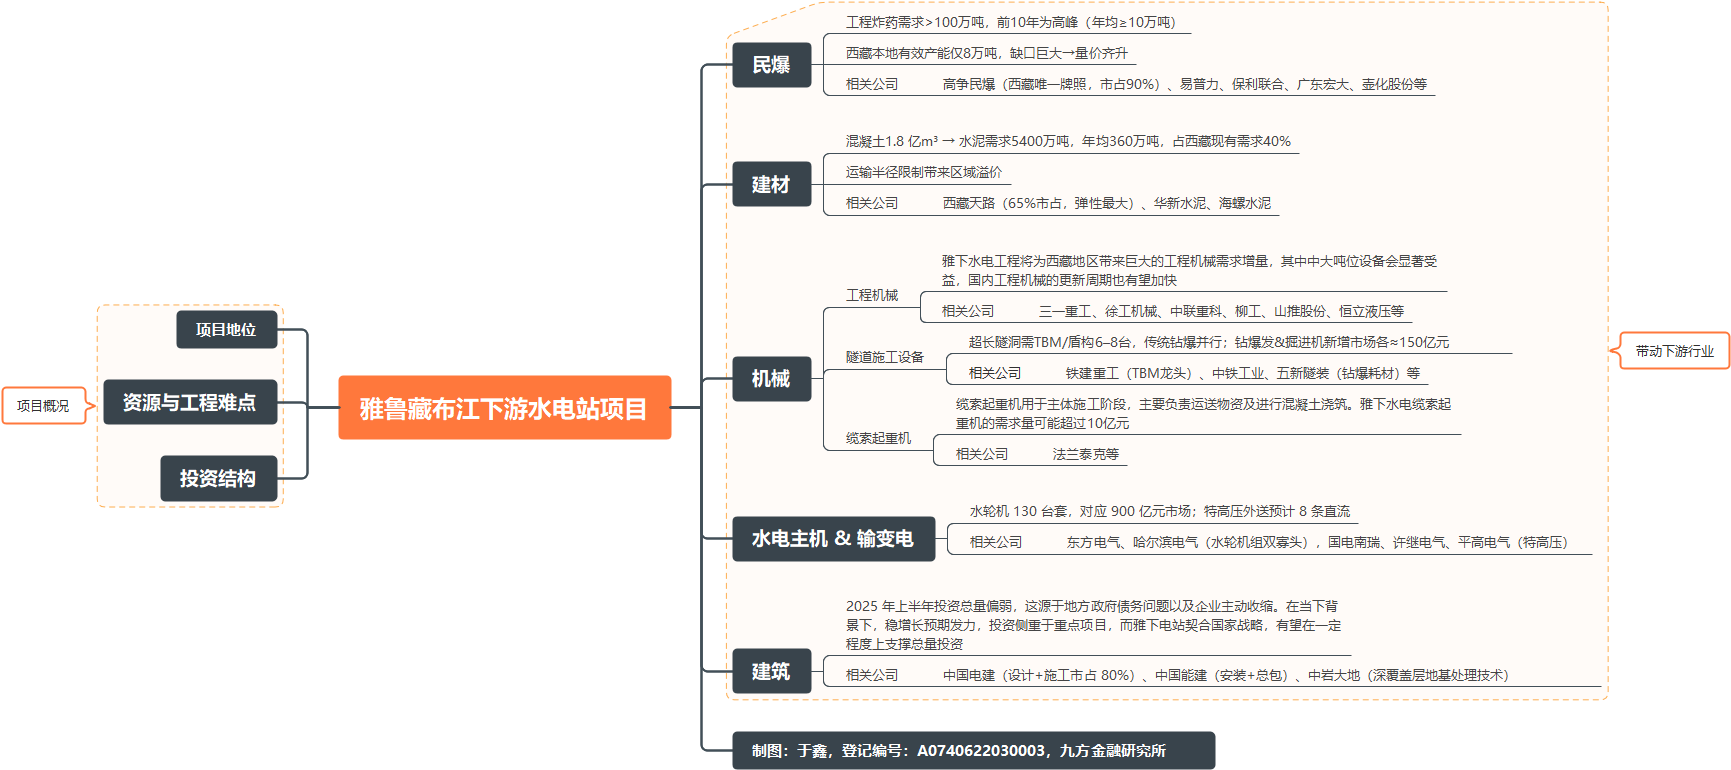Select the 西藏天路 company list text
1731x770 pixels.
pos(1107,203)
